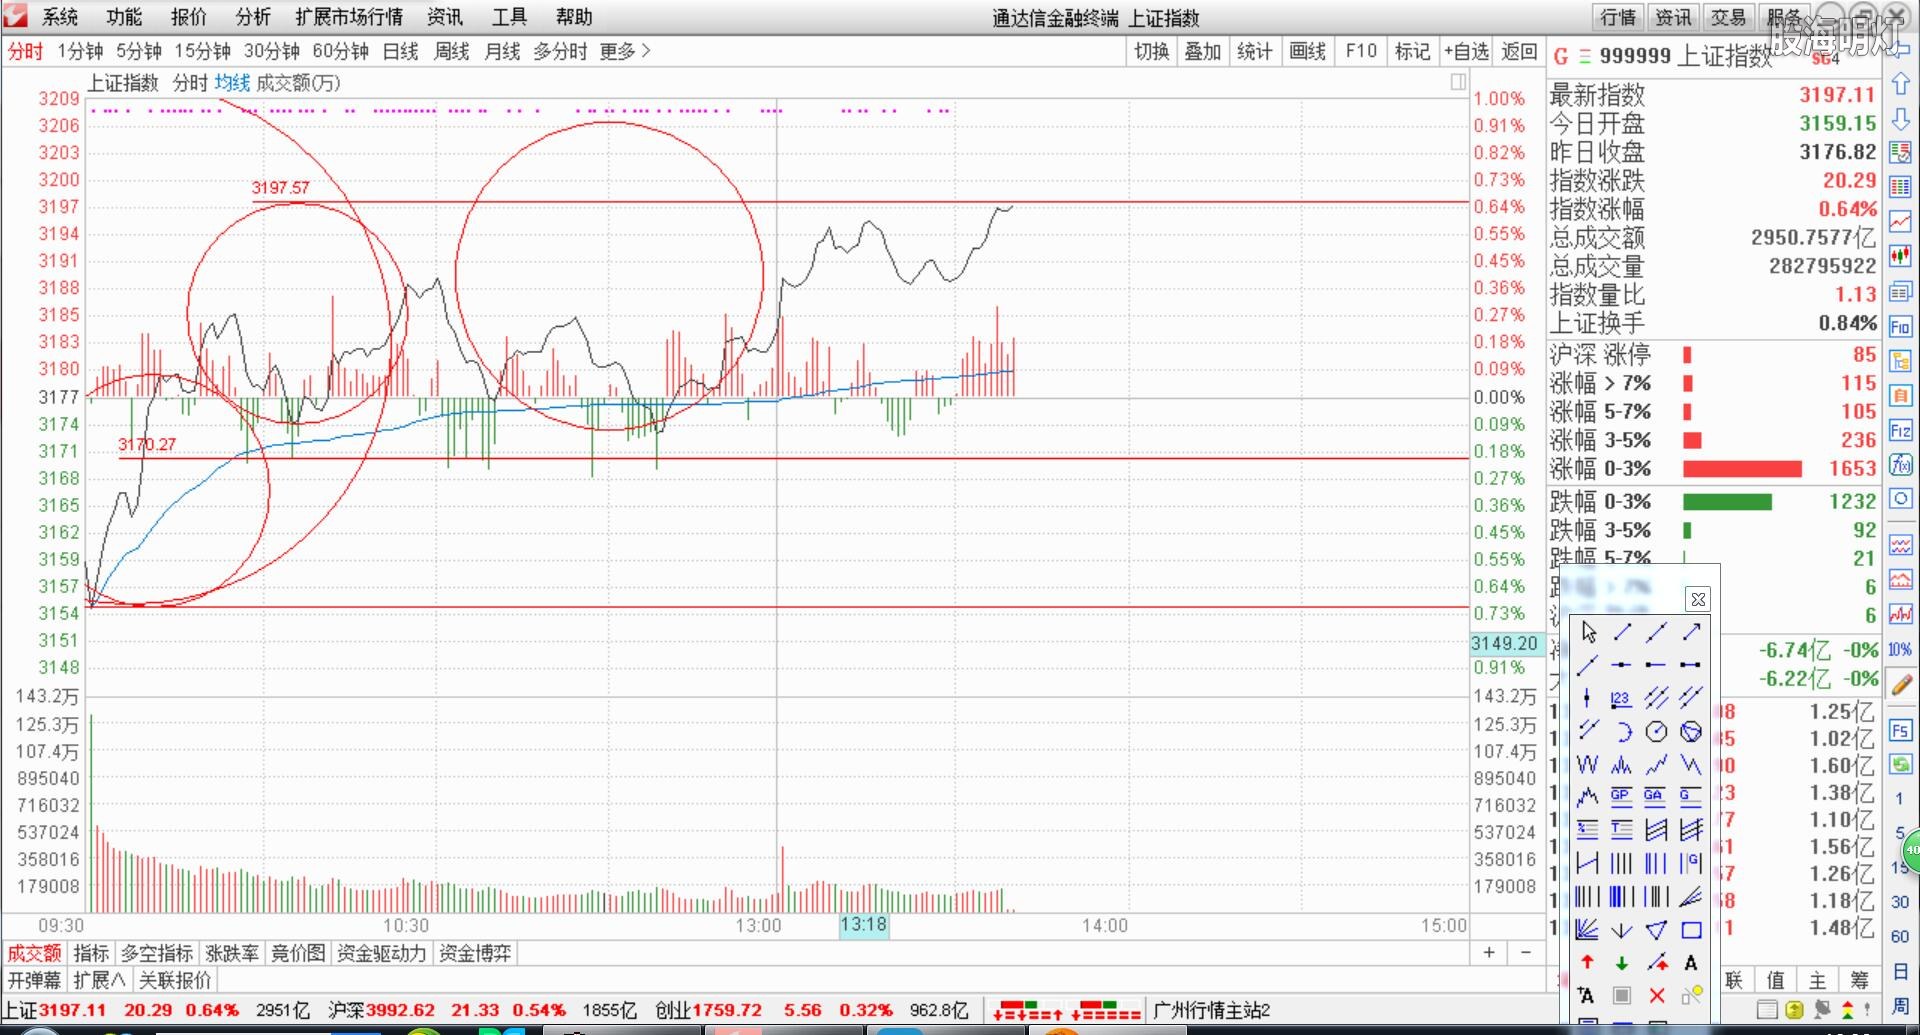
Task: Click the red X delete drawing tool
Action: (x=1657, y=995)
